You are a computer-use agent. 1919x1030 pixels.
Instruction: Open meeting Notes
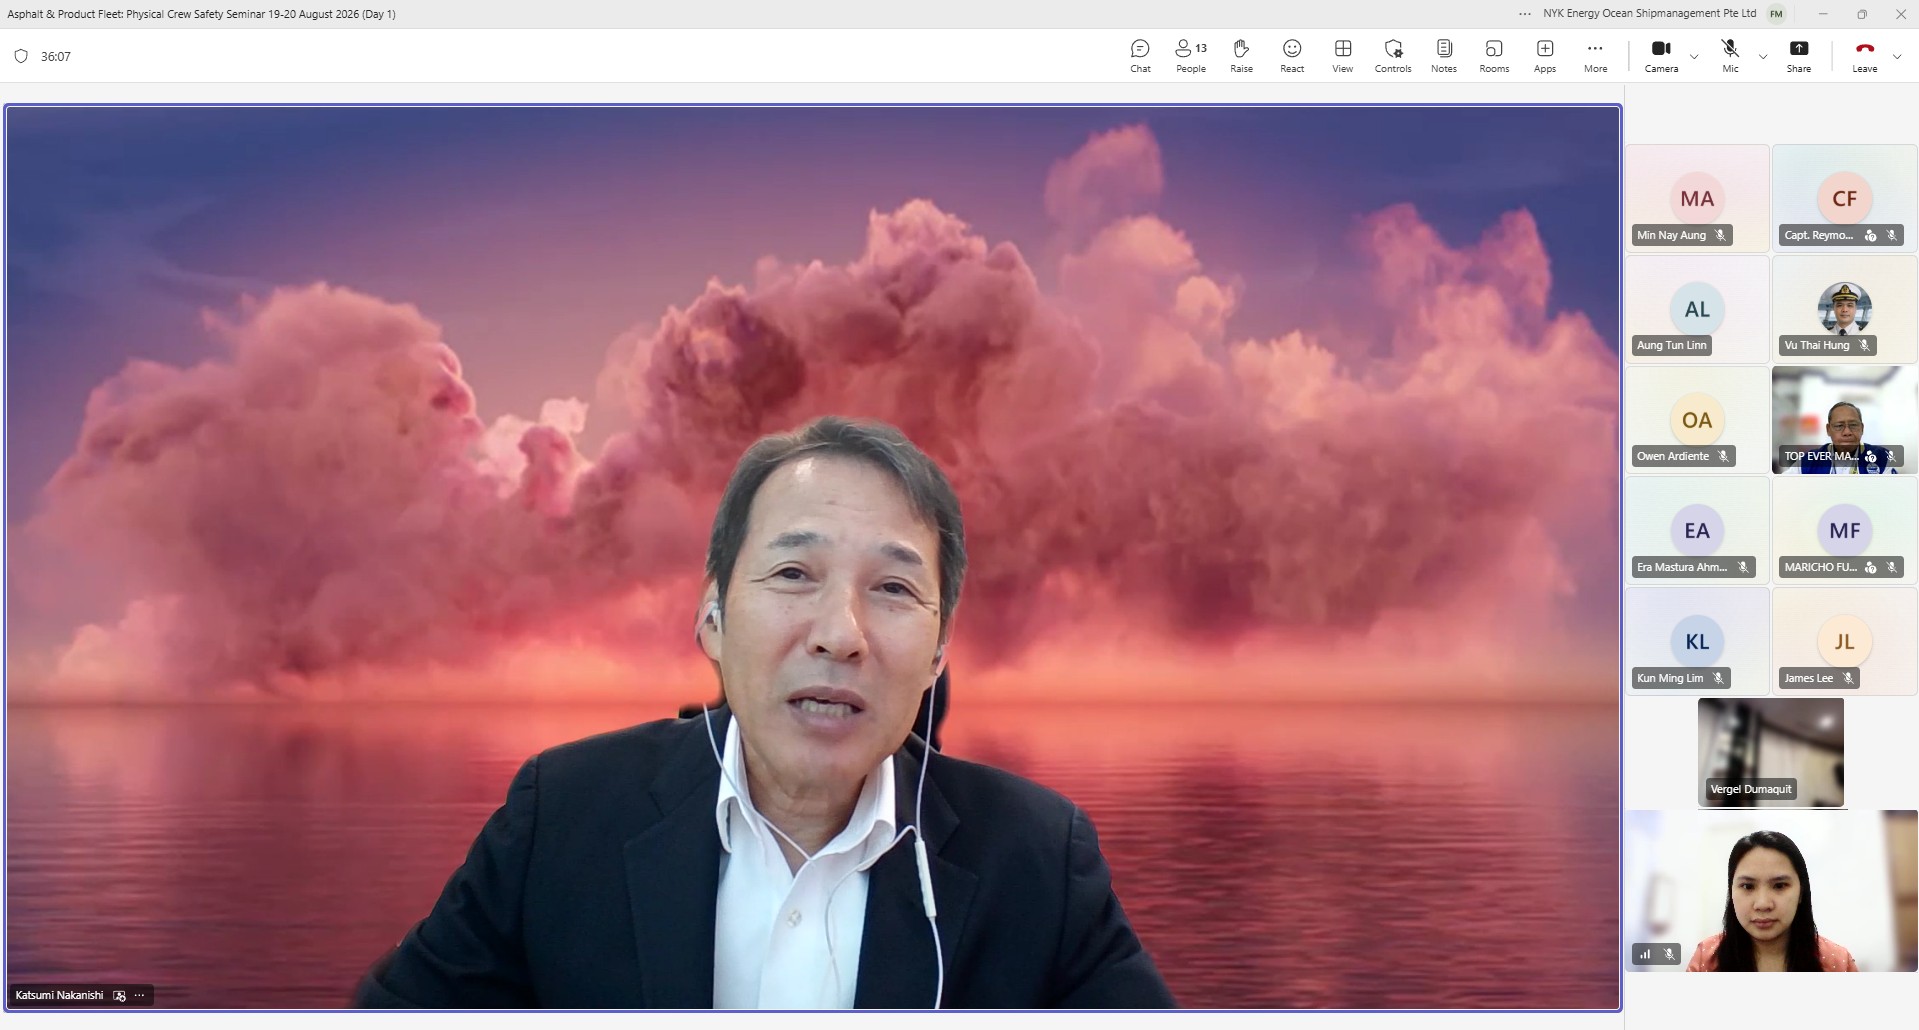coord(1444,56)
